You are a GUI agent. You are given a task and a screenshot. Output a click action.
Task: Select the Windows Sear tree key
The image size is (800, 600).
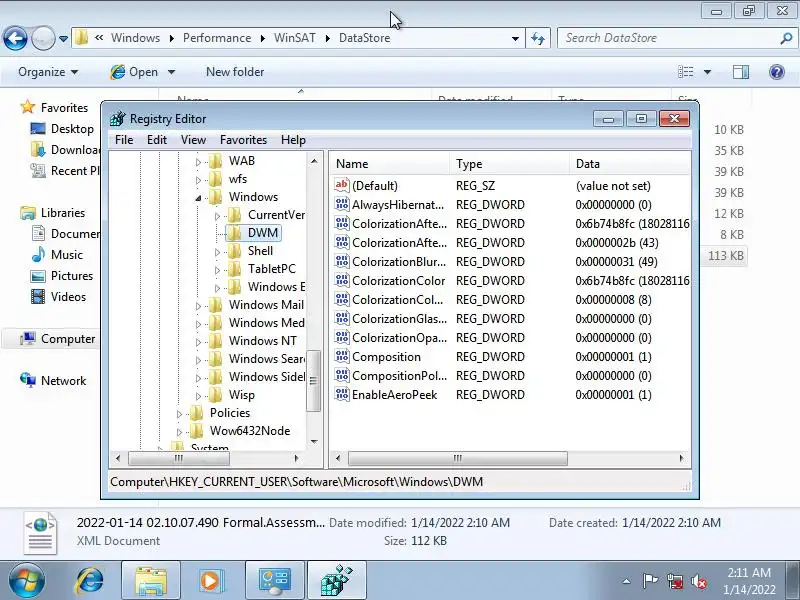266,359
